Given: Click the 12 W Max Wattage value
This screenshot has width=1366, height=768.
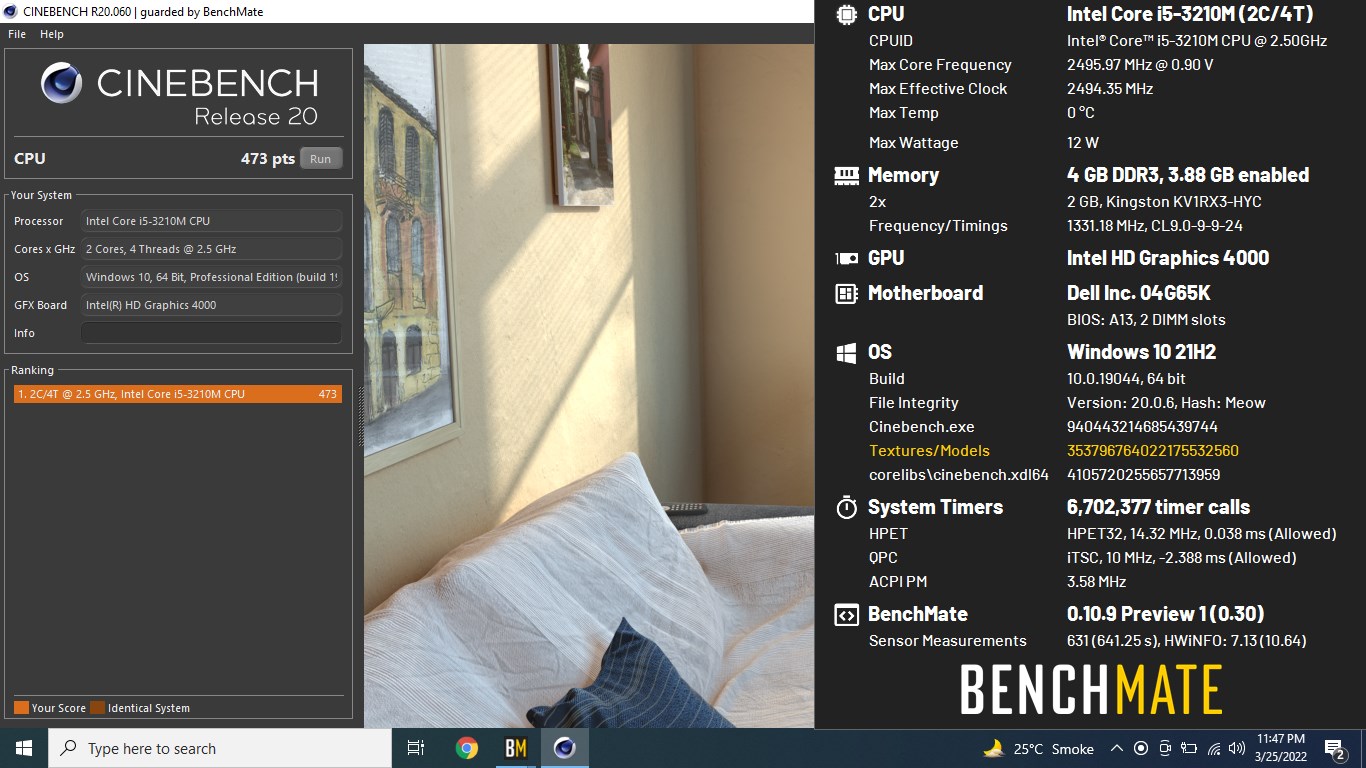Looking at the screenshot, I should (1083, 143).
